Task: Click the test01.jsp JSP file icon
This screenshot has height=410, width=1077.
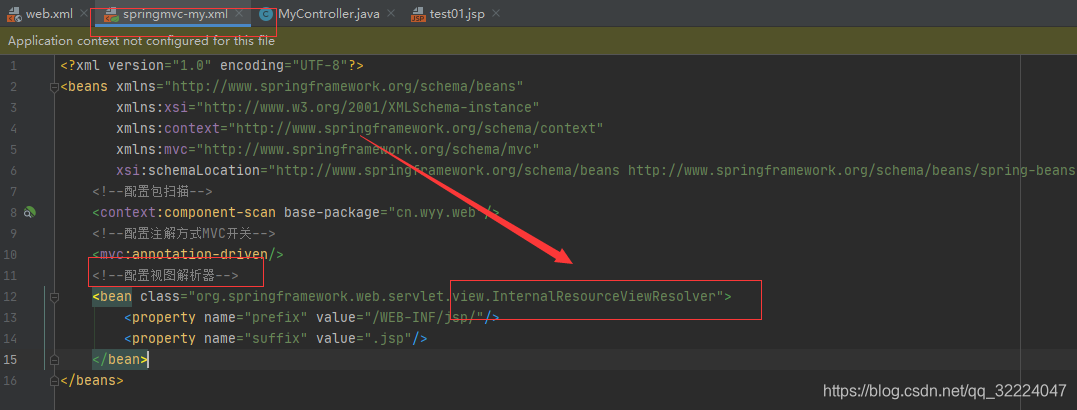Action: (418, 14)
